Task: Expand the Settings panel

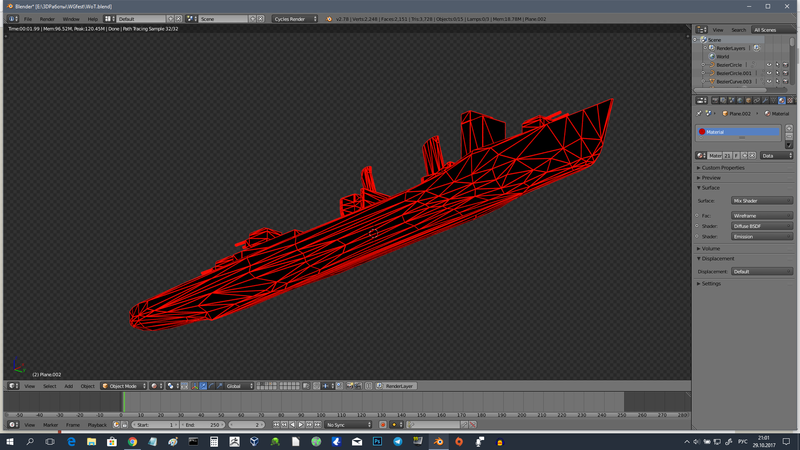Action: pyautogui.click(x=711, y=284)
